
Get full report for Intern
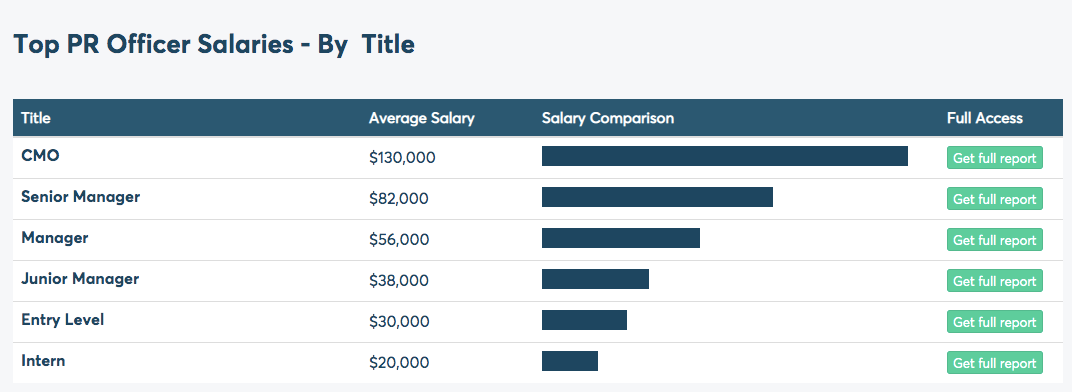995,363
